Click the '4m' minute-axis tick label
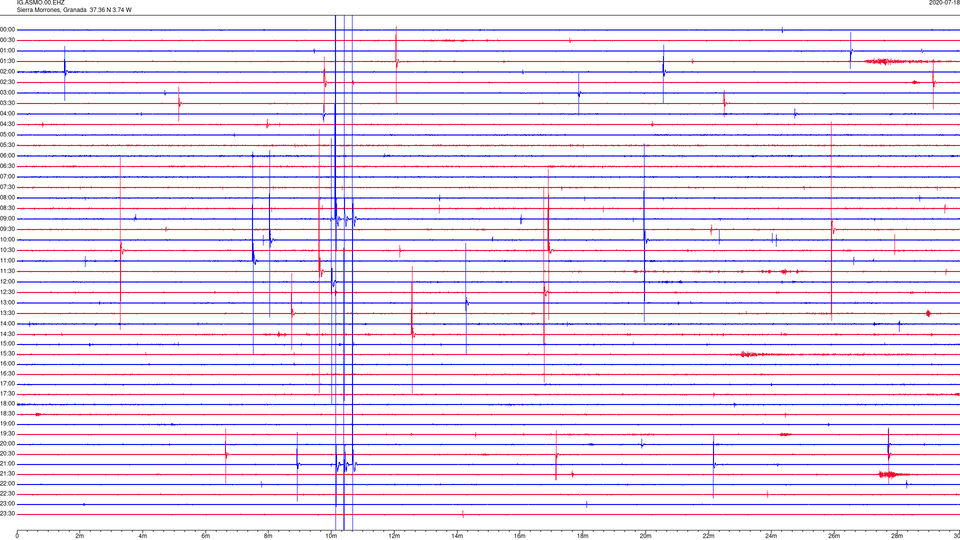 click(x=143, y=536)
